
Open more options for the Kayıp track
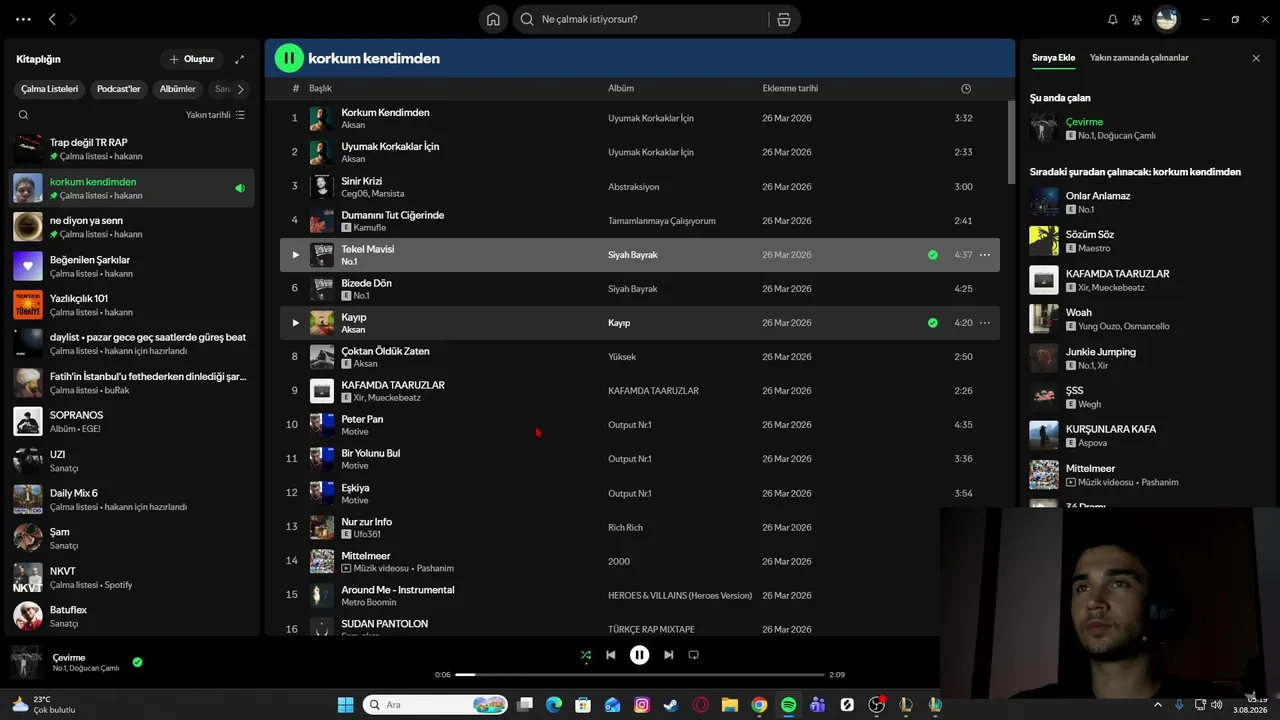tap(985, 323)
